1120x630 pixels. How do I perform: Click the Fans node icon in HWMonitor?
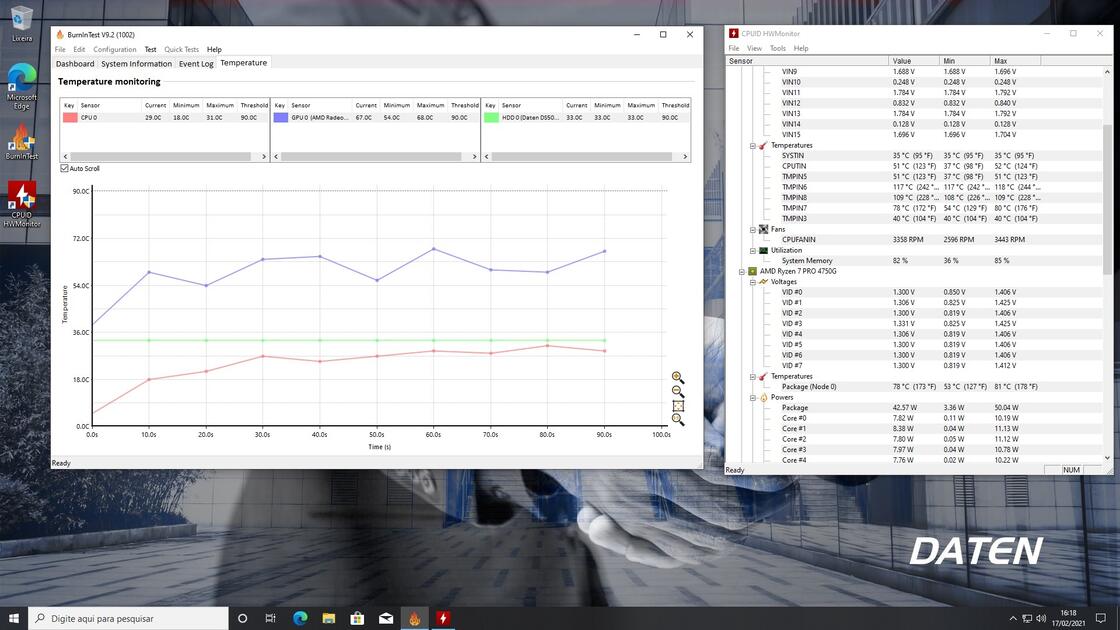[x=763, y=229]
